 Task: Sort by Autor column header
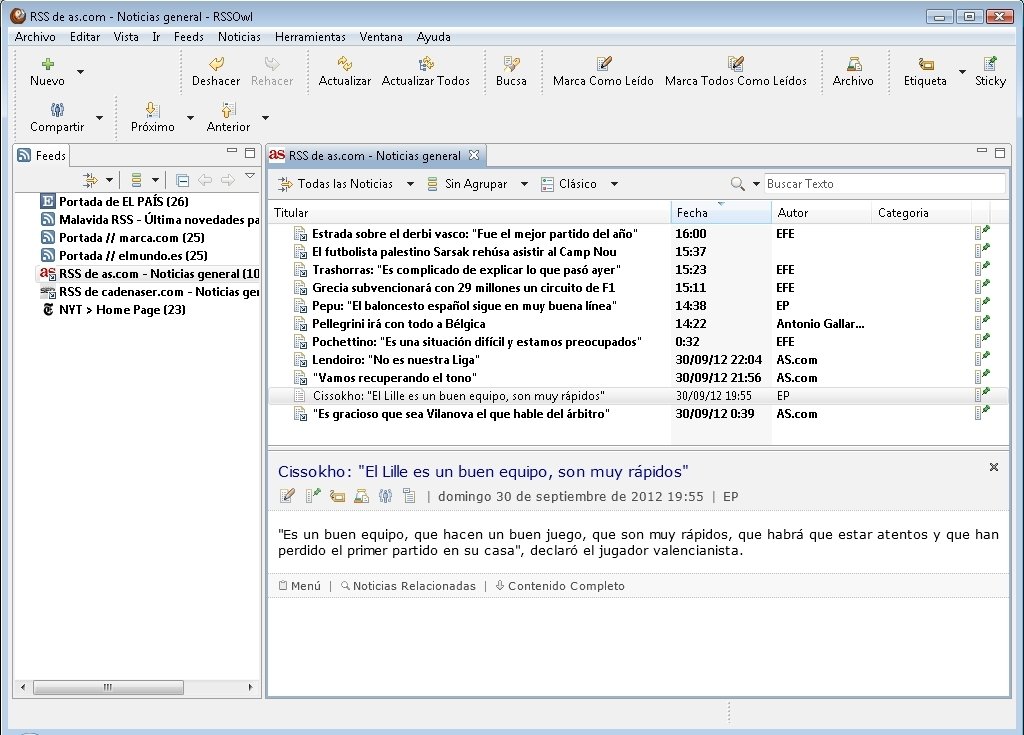pos(822,213)
